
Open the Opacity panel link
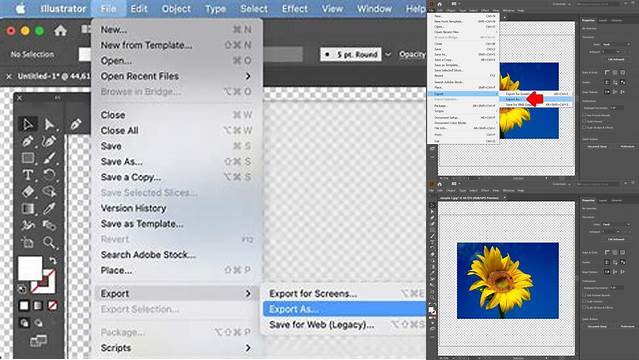coord(412,54)
